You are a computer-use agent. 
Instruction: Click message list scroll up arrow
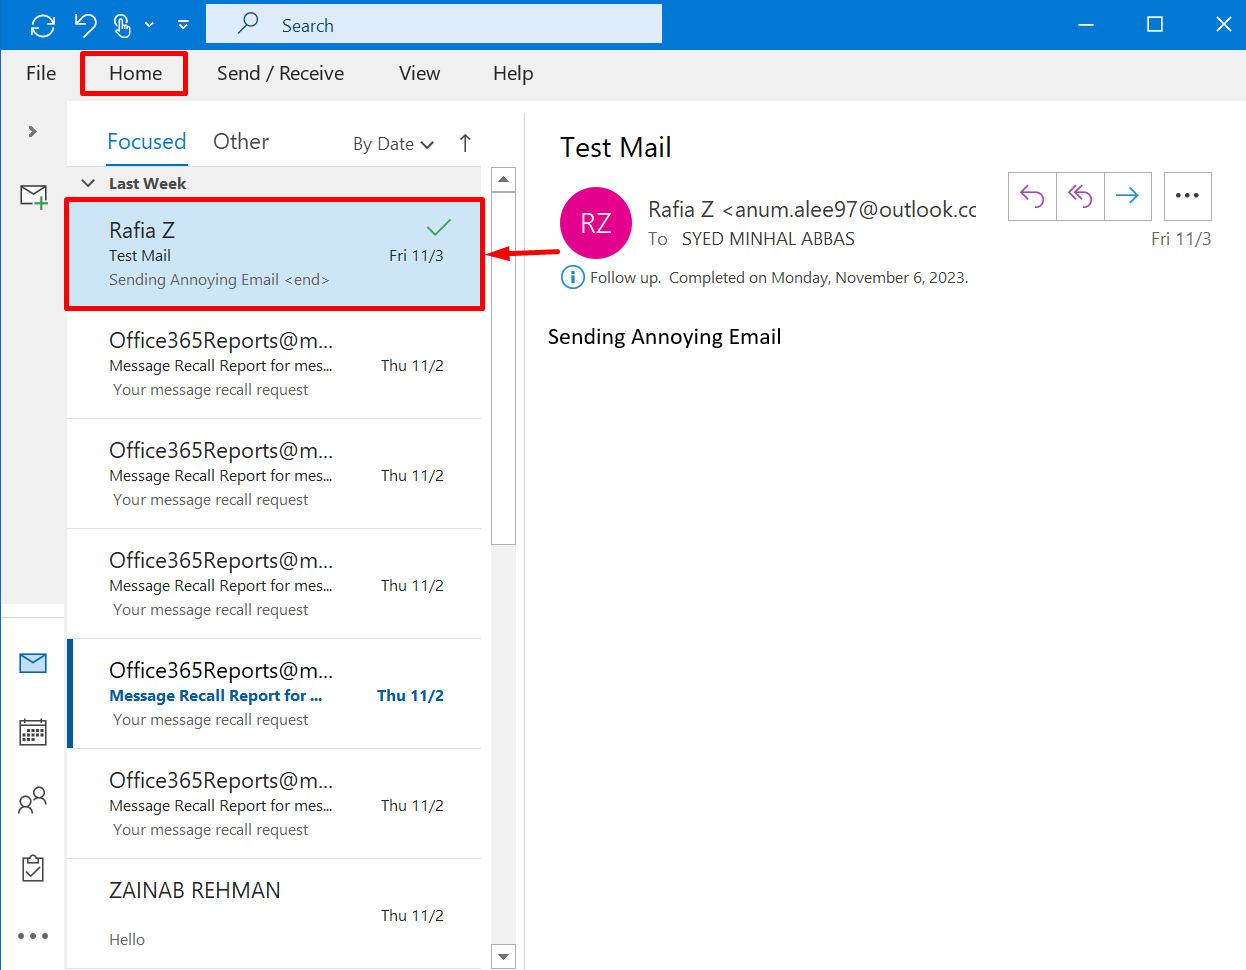click(x=504, y=180)
